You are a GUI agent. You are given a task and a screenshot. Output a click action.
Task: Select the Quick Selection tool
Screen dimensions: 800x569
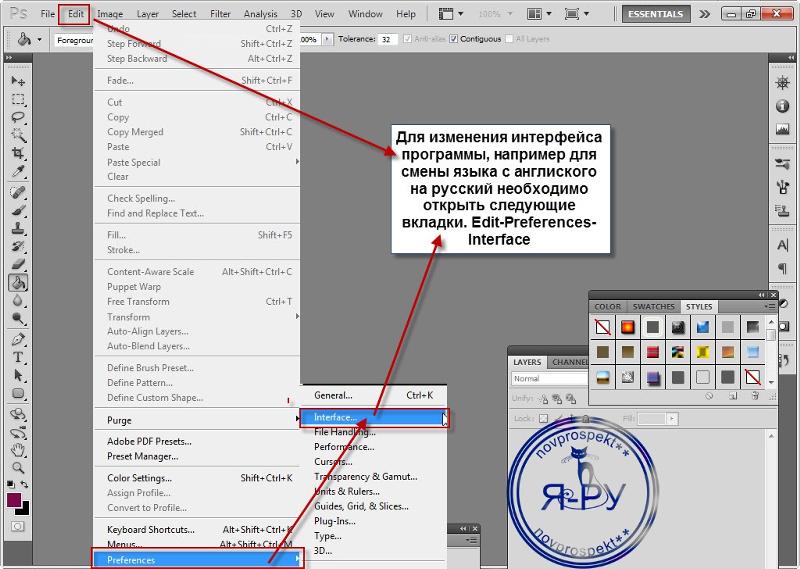tap(18, 135)
